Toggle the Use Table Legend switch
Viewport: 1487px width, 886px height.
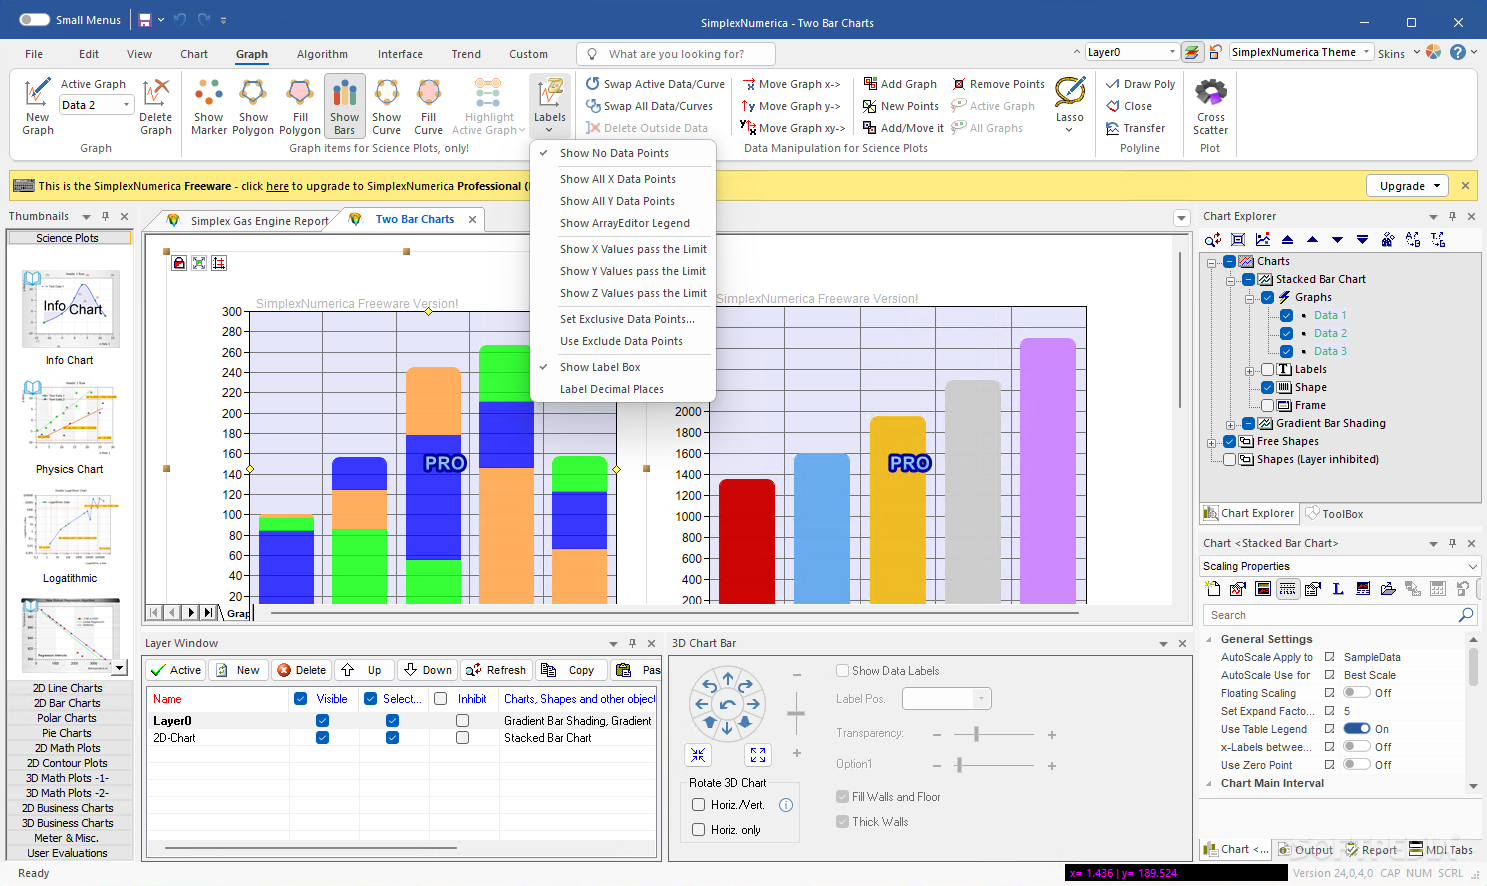(x=1357, y=729)
